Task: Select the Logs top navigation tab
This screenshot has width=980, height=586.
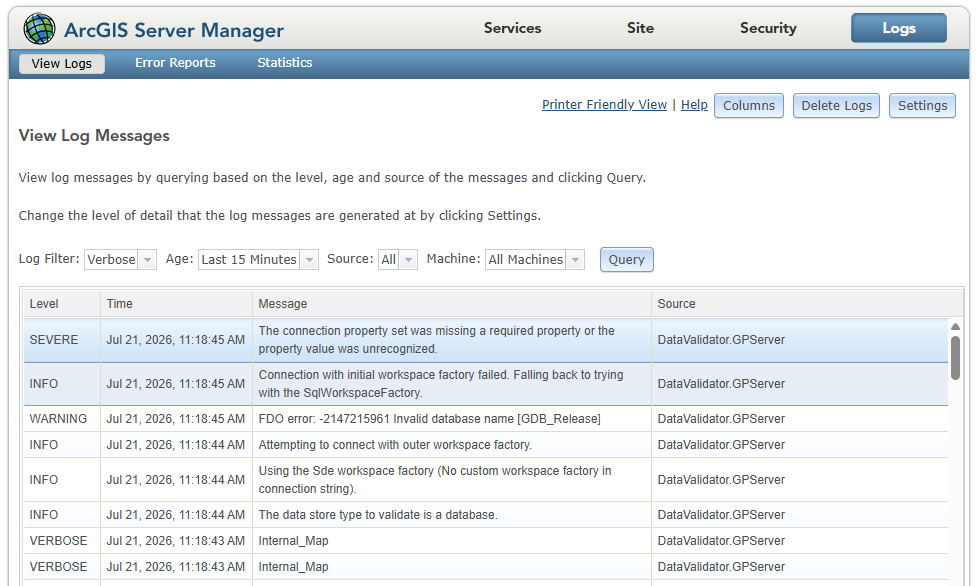Action: pos(899,28)
